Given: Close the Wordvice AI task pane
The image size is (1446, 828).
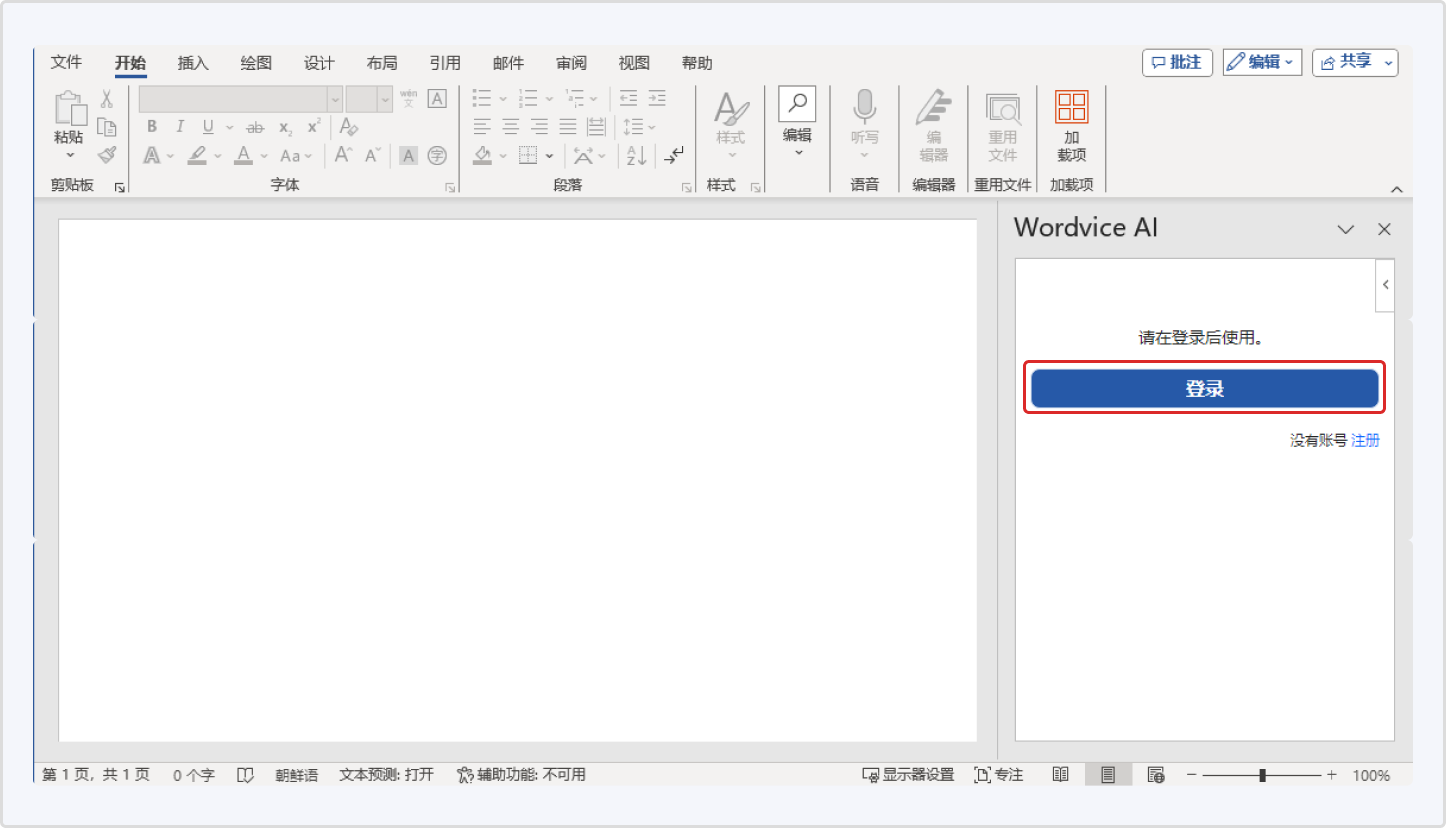Looking at the screenshot, I should [x=1384, y=229].
